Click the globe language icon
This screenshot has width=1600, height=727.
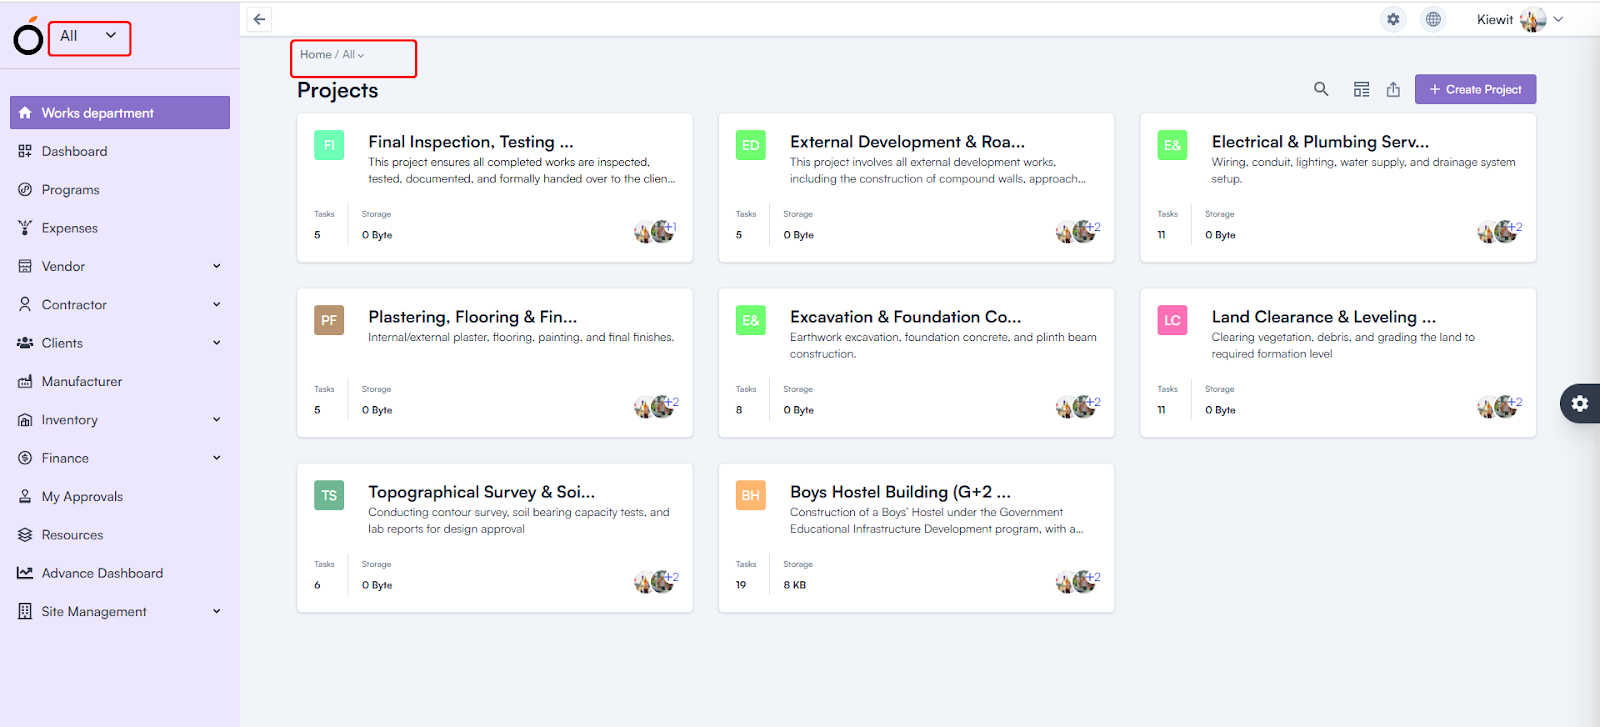1433,19
